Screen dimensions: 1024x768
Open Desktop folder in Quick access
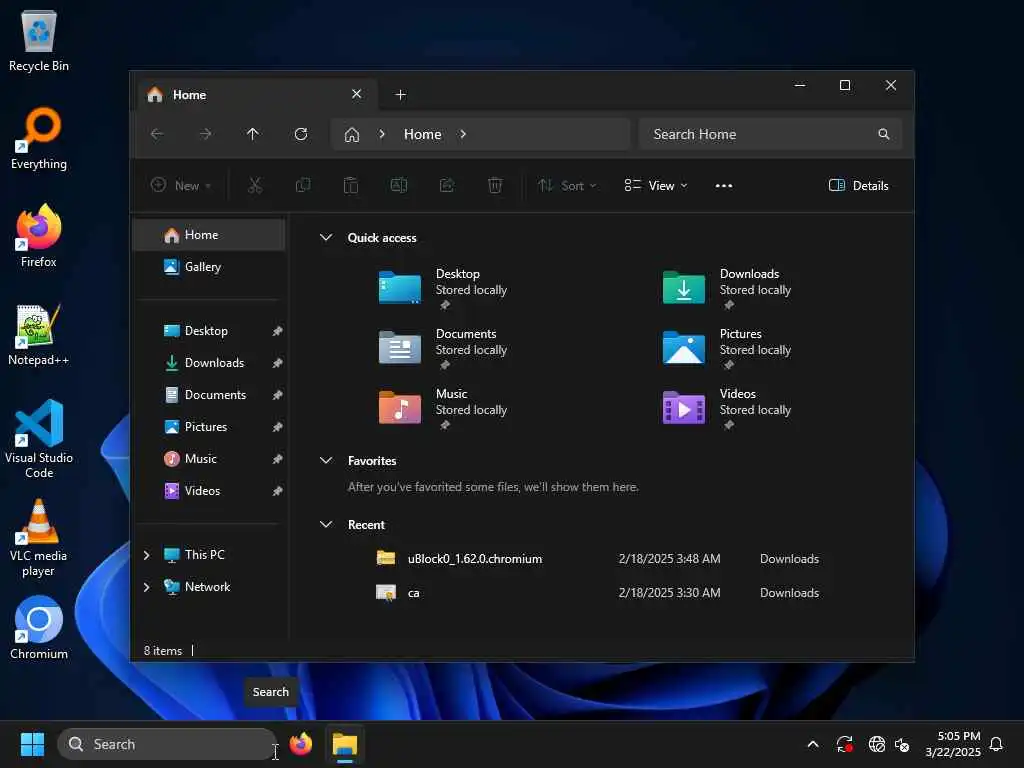pos(443,288)
